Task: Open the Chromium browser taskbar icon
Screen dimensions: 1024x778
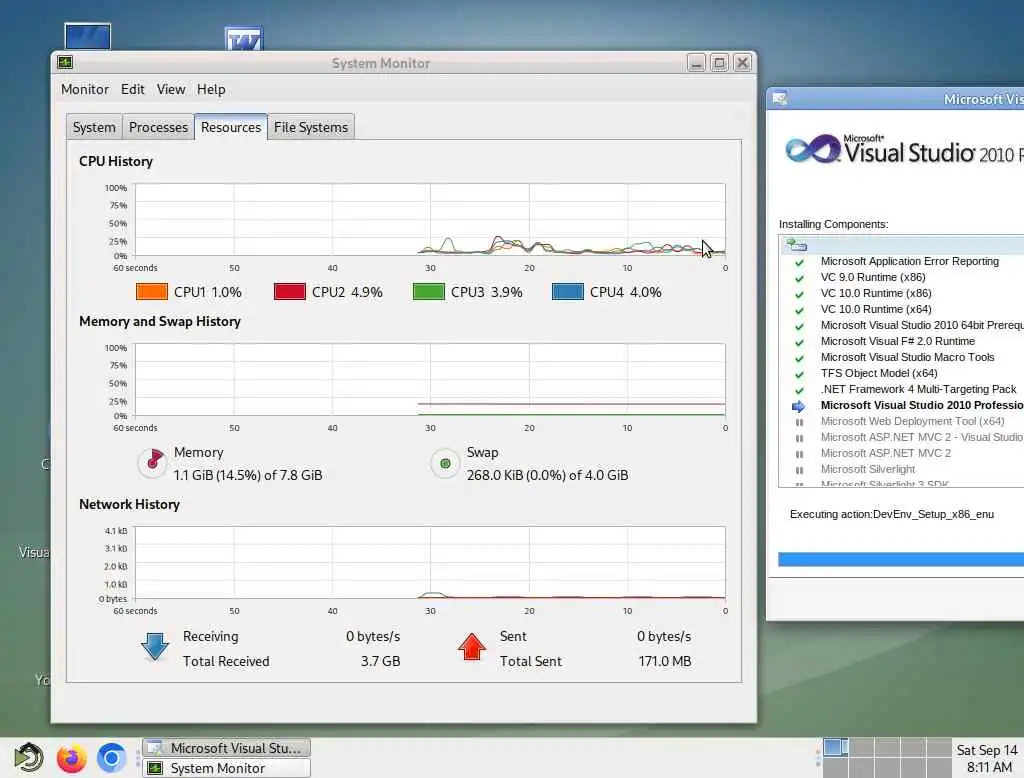Action: [x=111, y=758]
